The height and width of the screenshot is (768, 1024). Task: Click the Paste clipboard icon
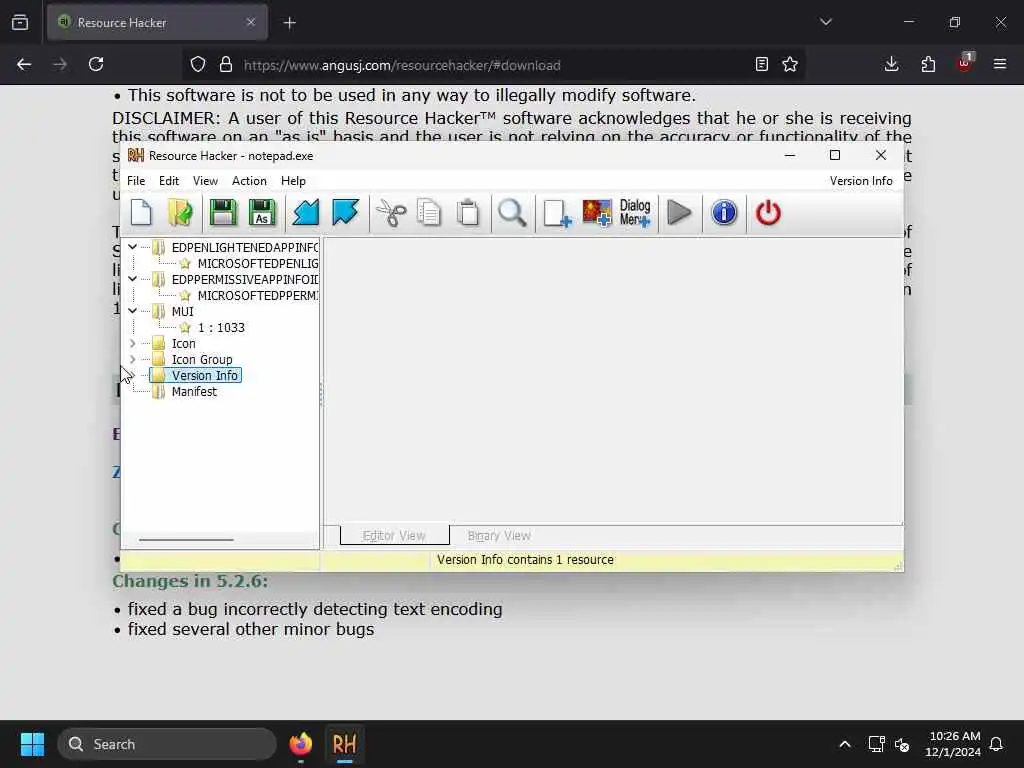[x=468, y=213]
